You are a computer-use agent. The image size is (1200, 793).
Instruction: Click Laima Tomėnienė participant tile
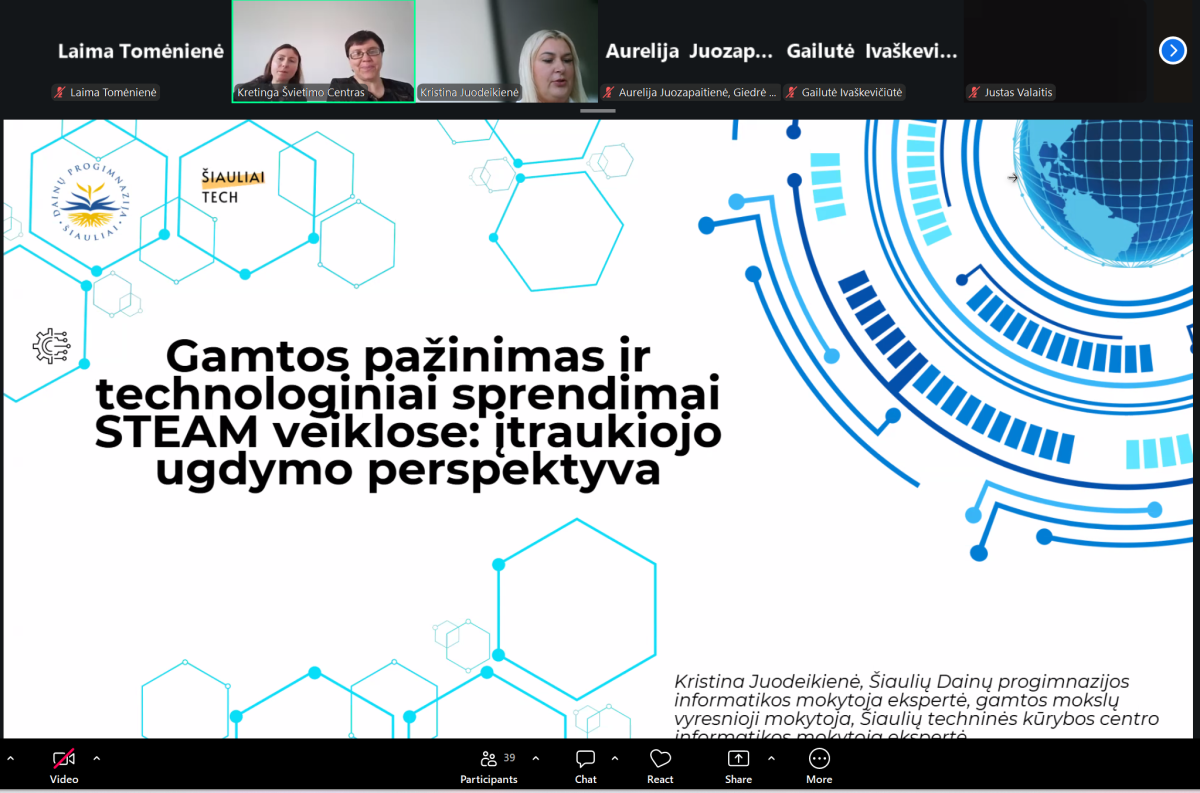pos(140,51)
